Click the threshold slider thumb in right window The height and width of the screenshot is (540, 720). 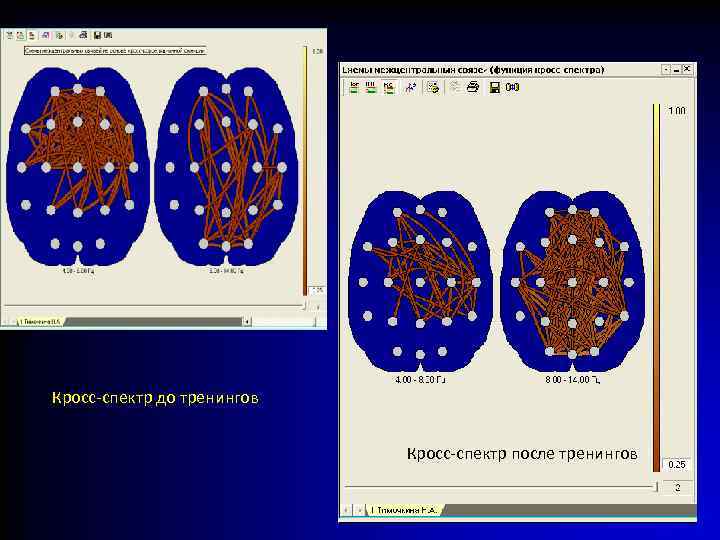click(657, 487)
